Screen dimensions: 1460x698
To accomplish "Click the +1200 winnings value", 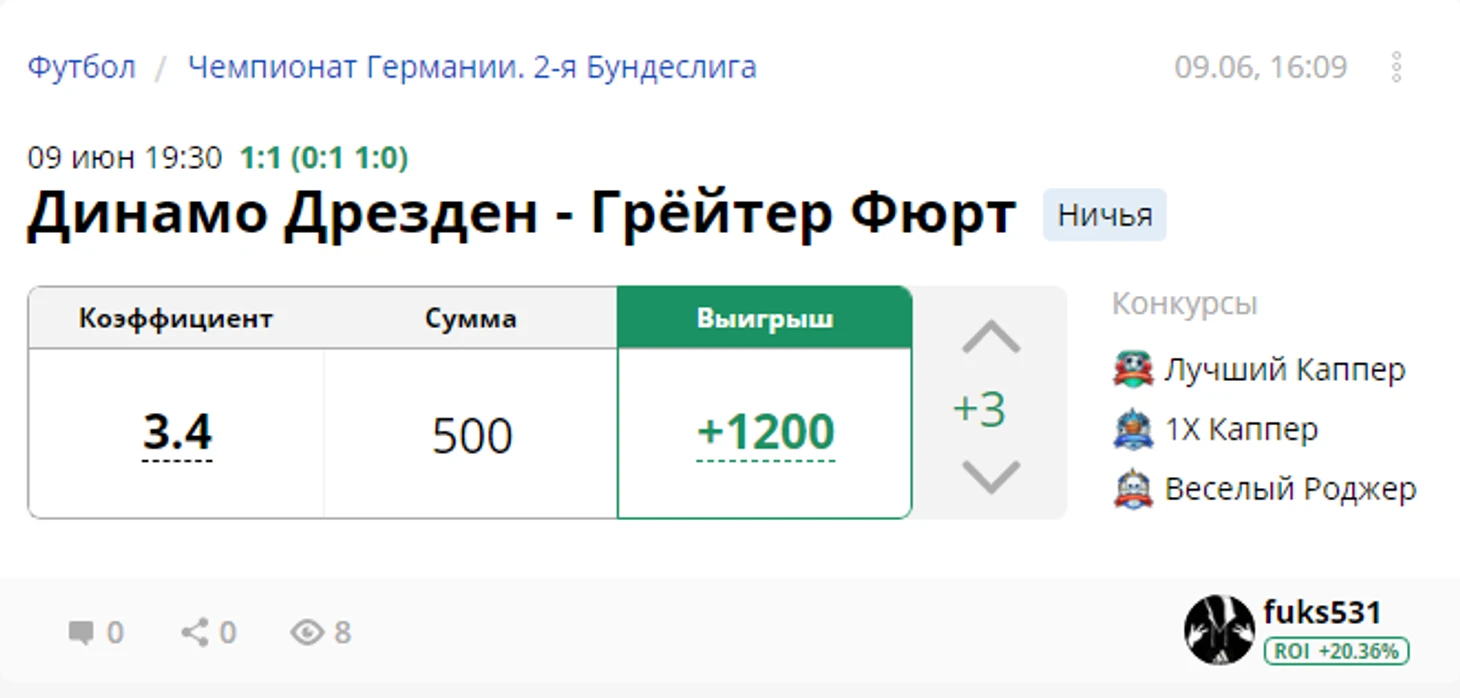I will tap(765, 432).
